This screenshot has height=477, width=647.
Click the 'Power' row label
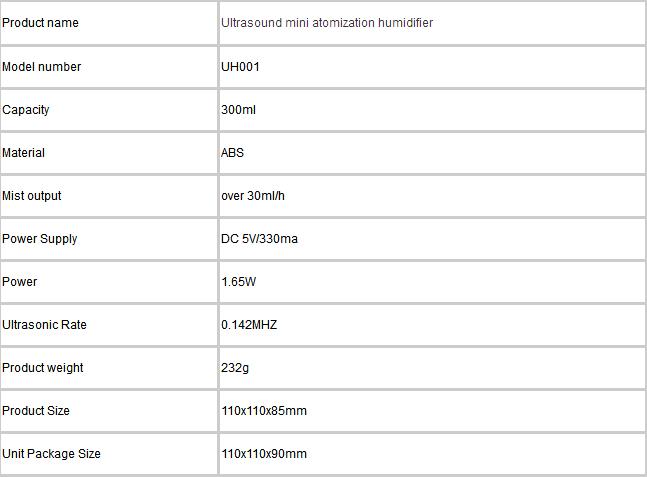coord(19,281)
